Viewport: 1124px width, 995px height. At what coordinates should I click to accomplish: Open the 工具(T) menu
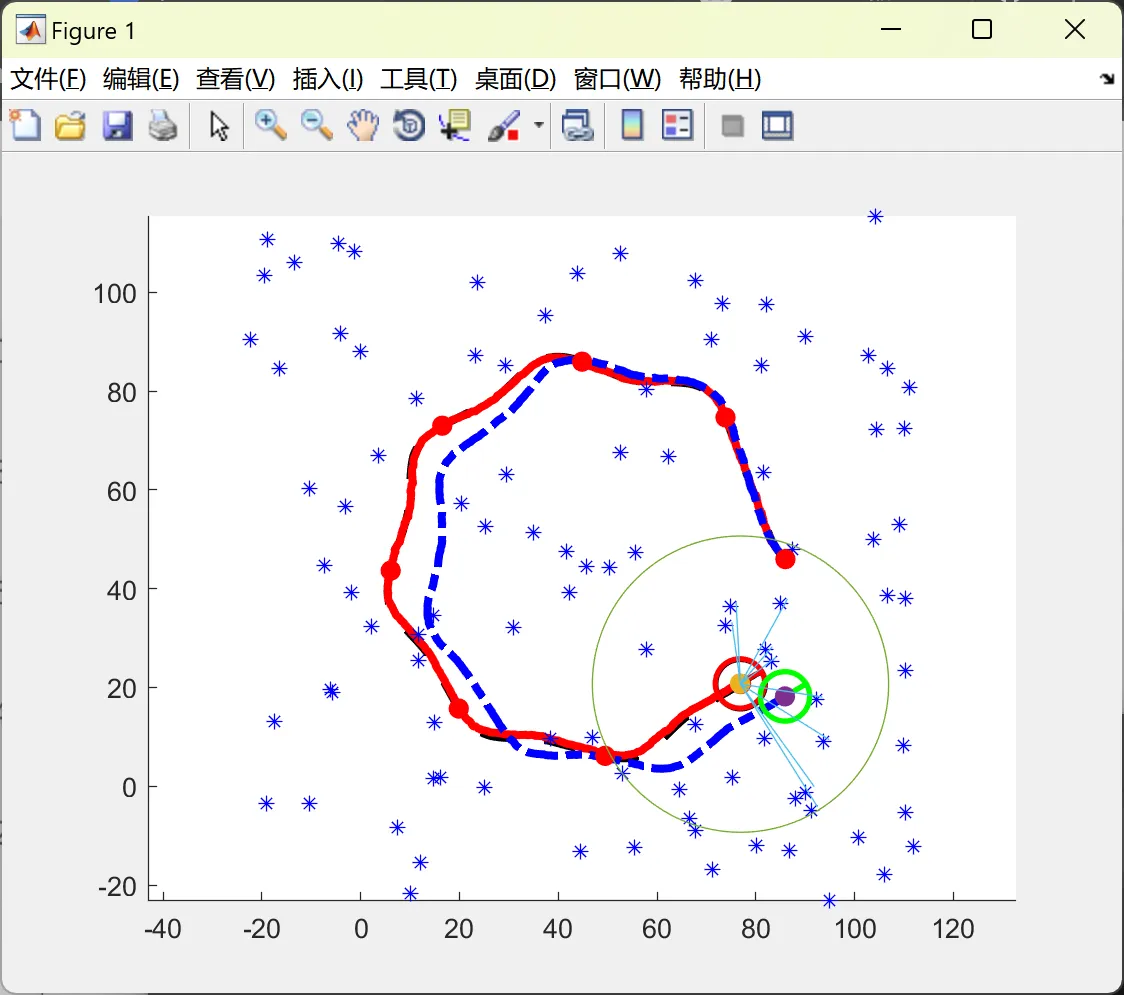coord(419,79)
